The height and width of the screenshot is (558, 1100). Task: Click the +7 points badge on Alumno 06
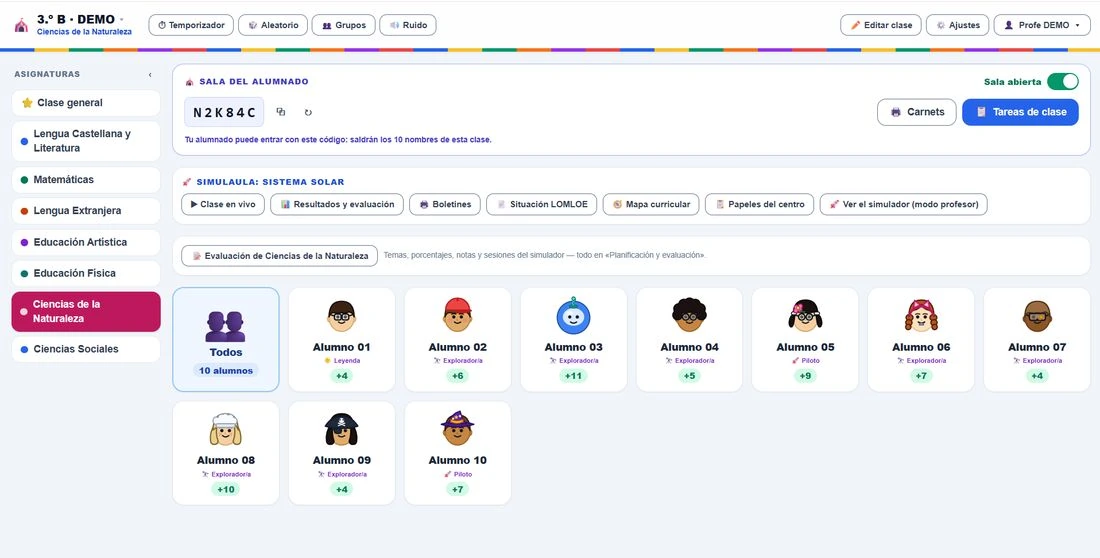point(921,376)
